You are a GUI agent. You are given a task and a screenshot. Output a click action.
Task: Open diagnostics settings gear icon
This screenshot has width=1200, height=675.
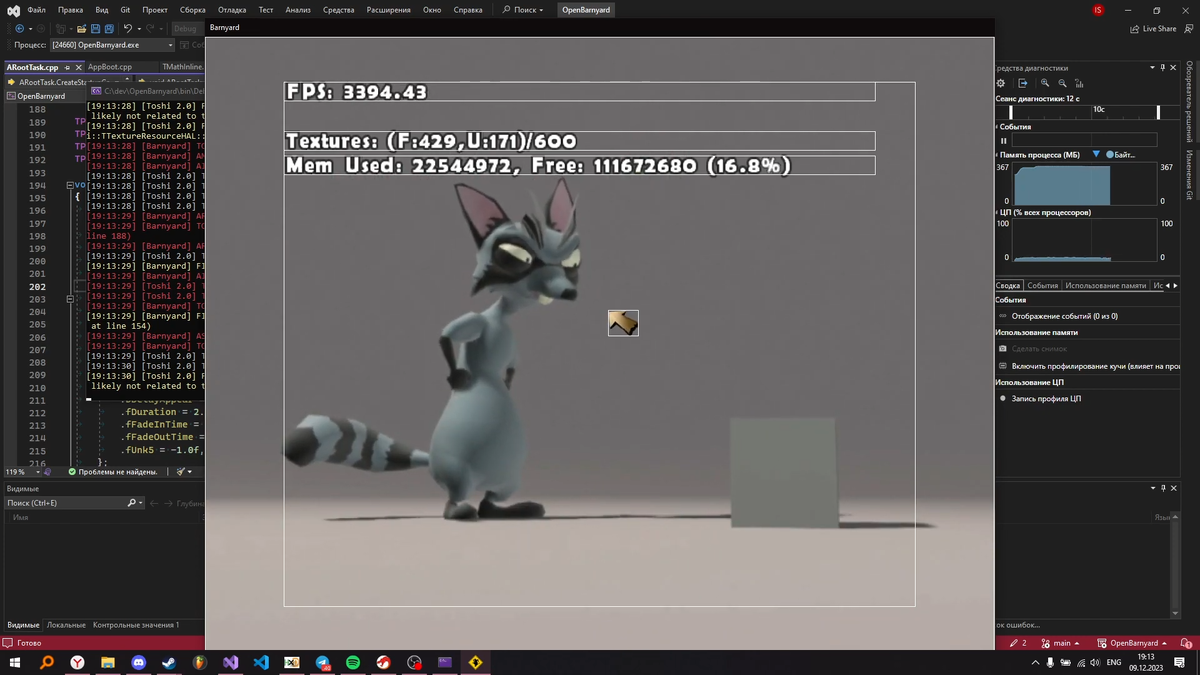click(x=1001, y=83)
